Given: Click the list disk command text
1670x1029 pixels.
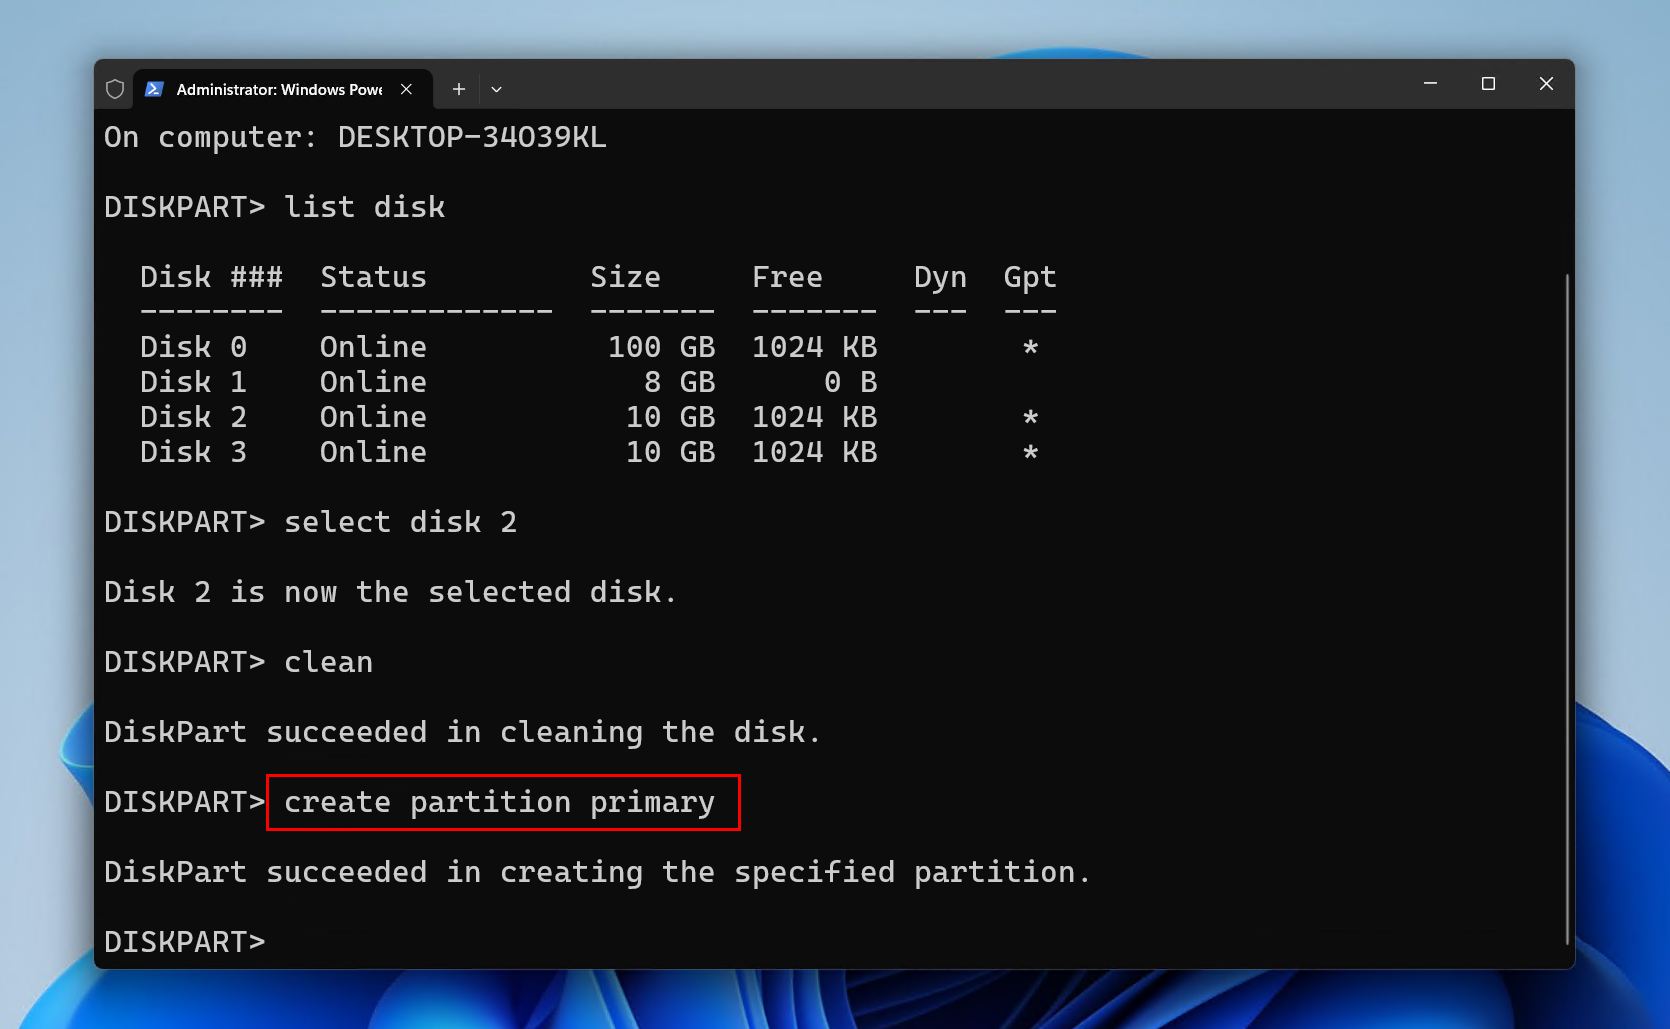Looking at the screenshot, I should click(364, 206).
